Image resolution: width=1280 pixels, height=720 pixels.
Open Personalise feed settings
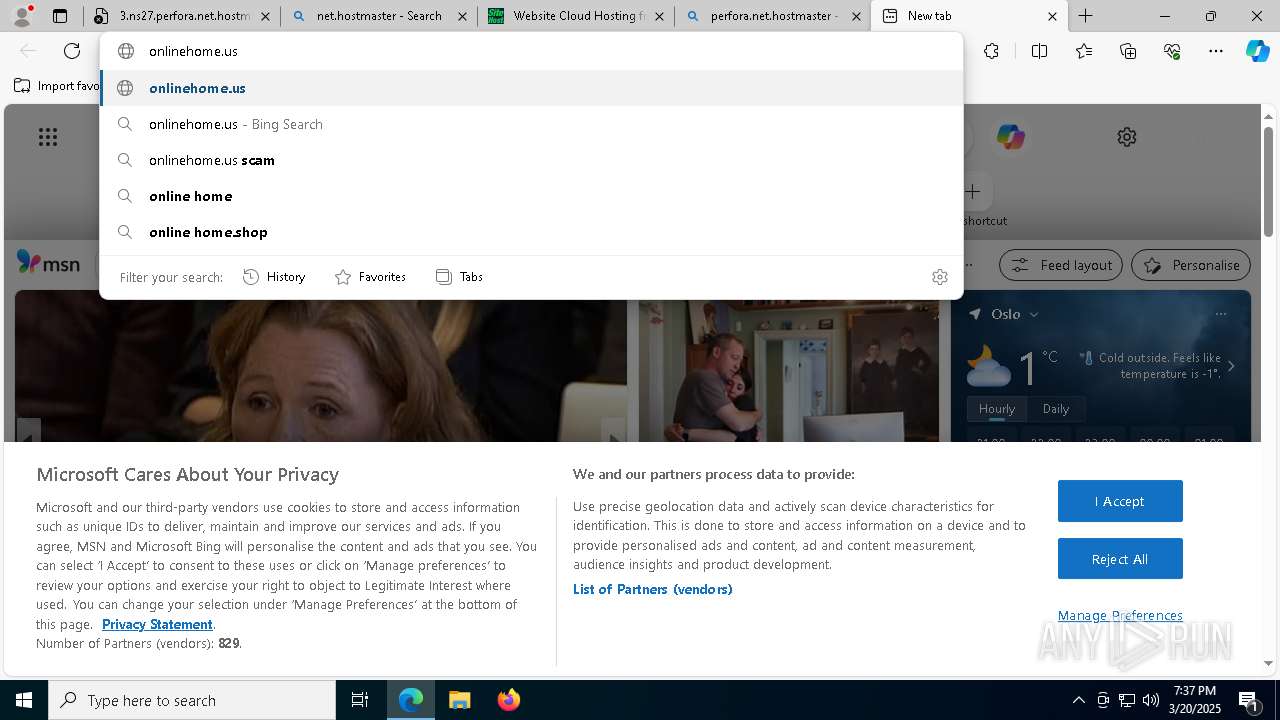1191,265
